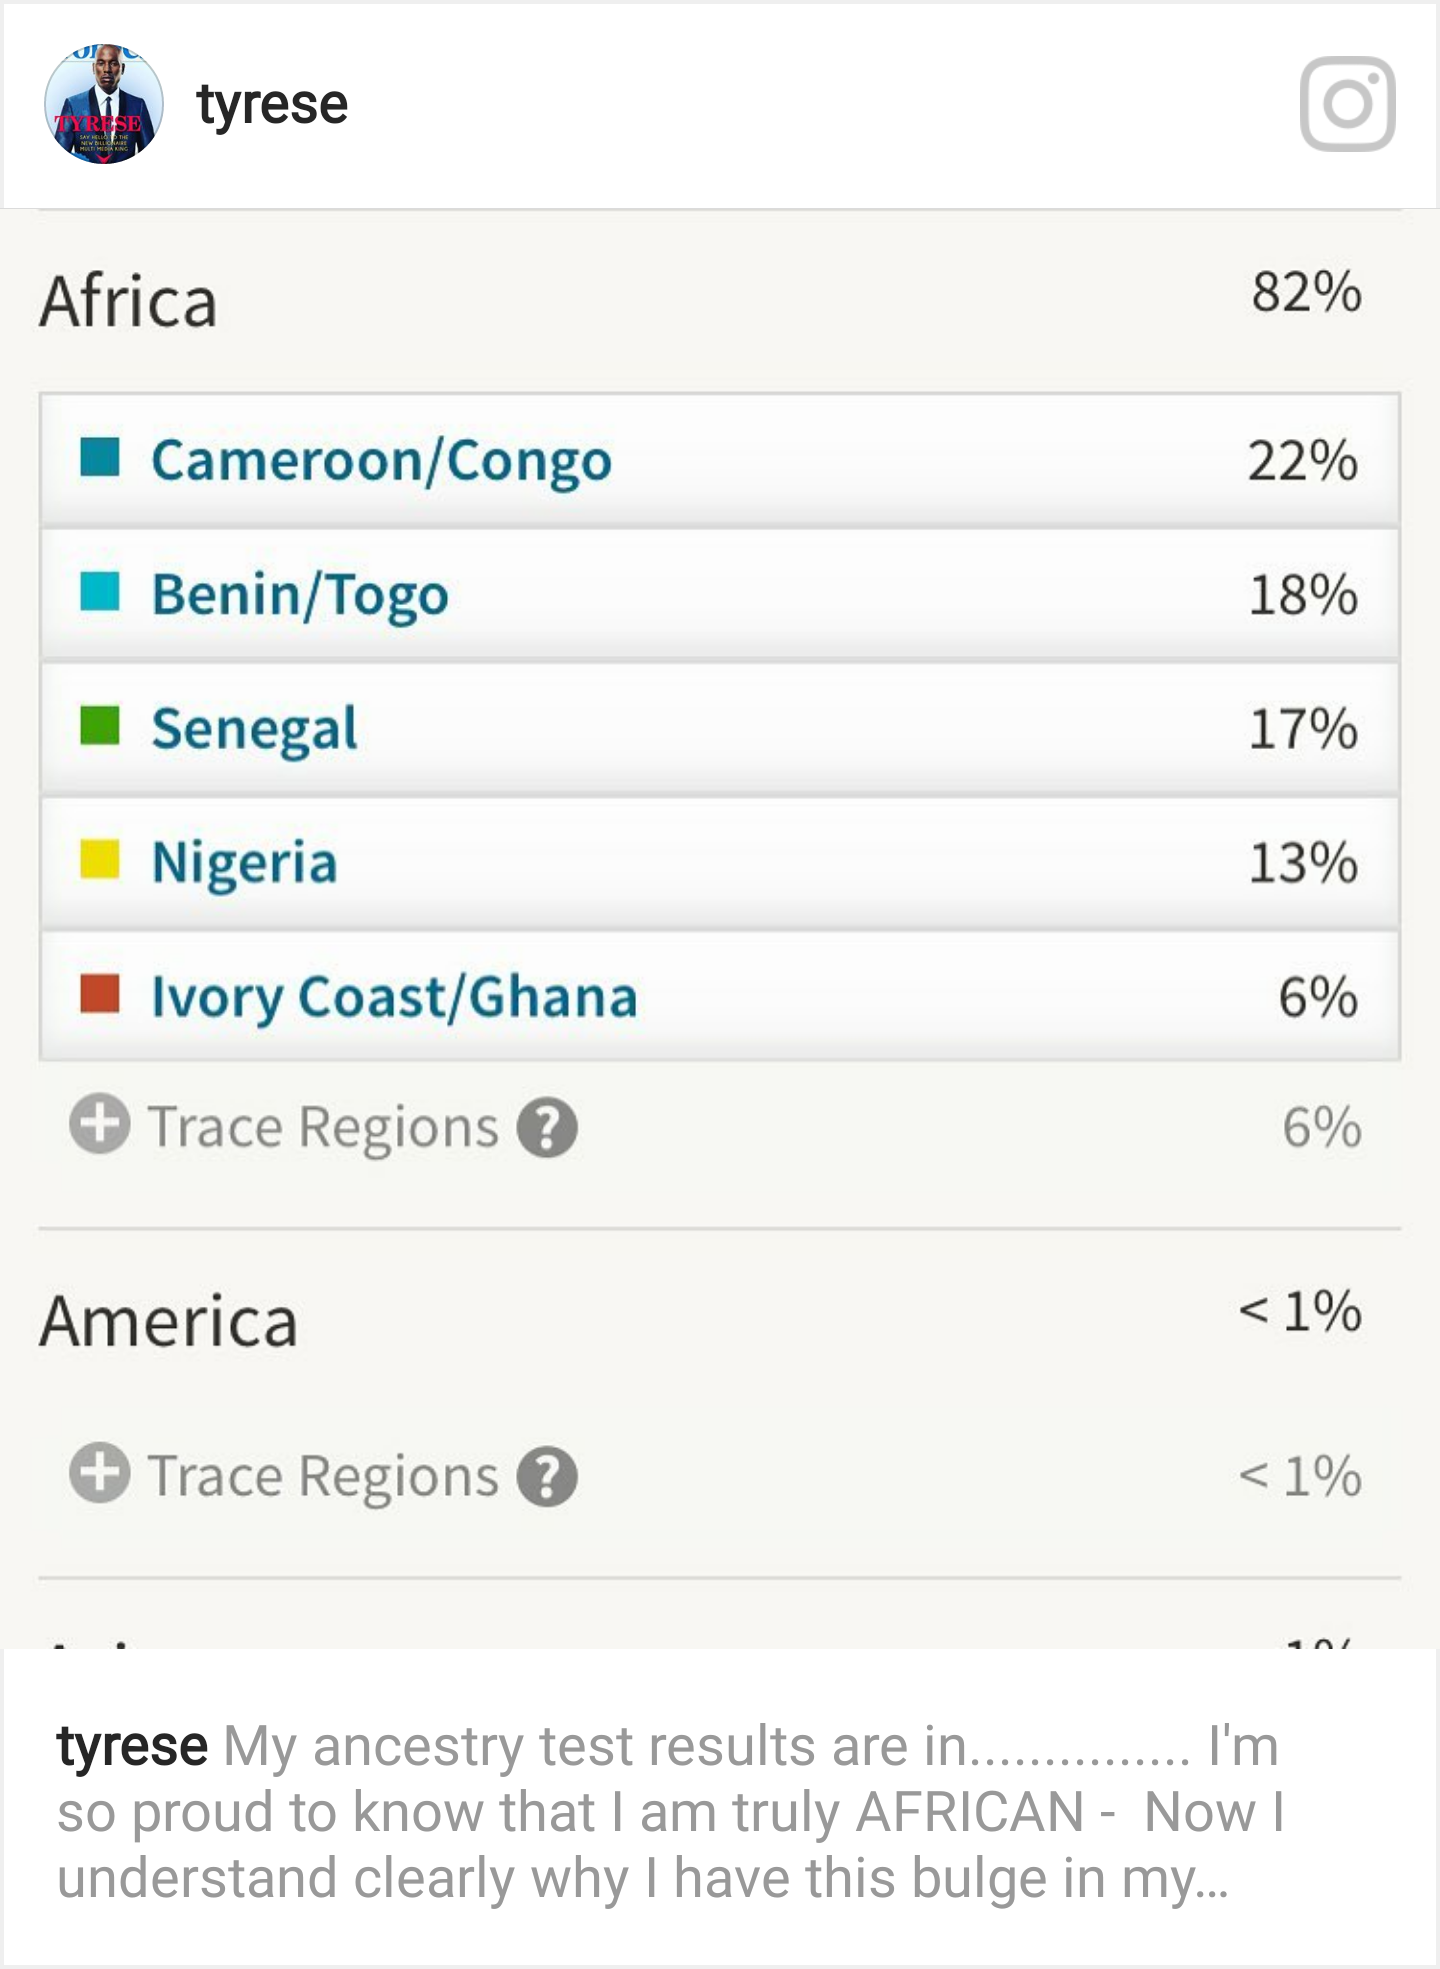The height and width of the screenshot is (1969, 1440).
Task: Open help question mark for Africa Trace Regions
Action: (x=547, y=1128)
